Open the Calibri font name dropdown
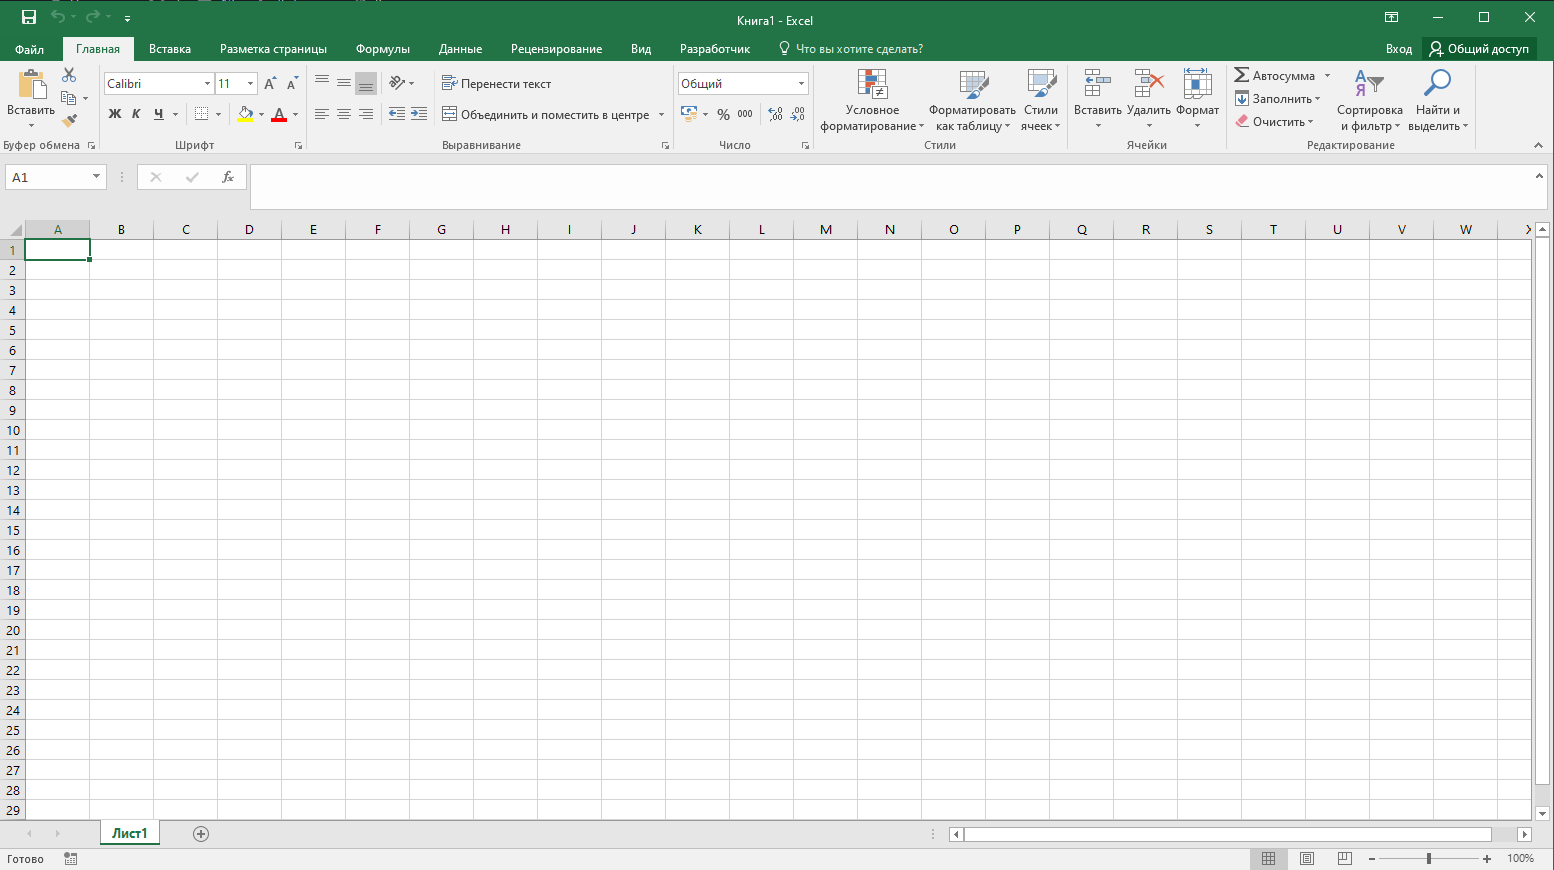Viewport: 1554px width, 870px height. (x=207, y=84)
